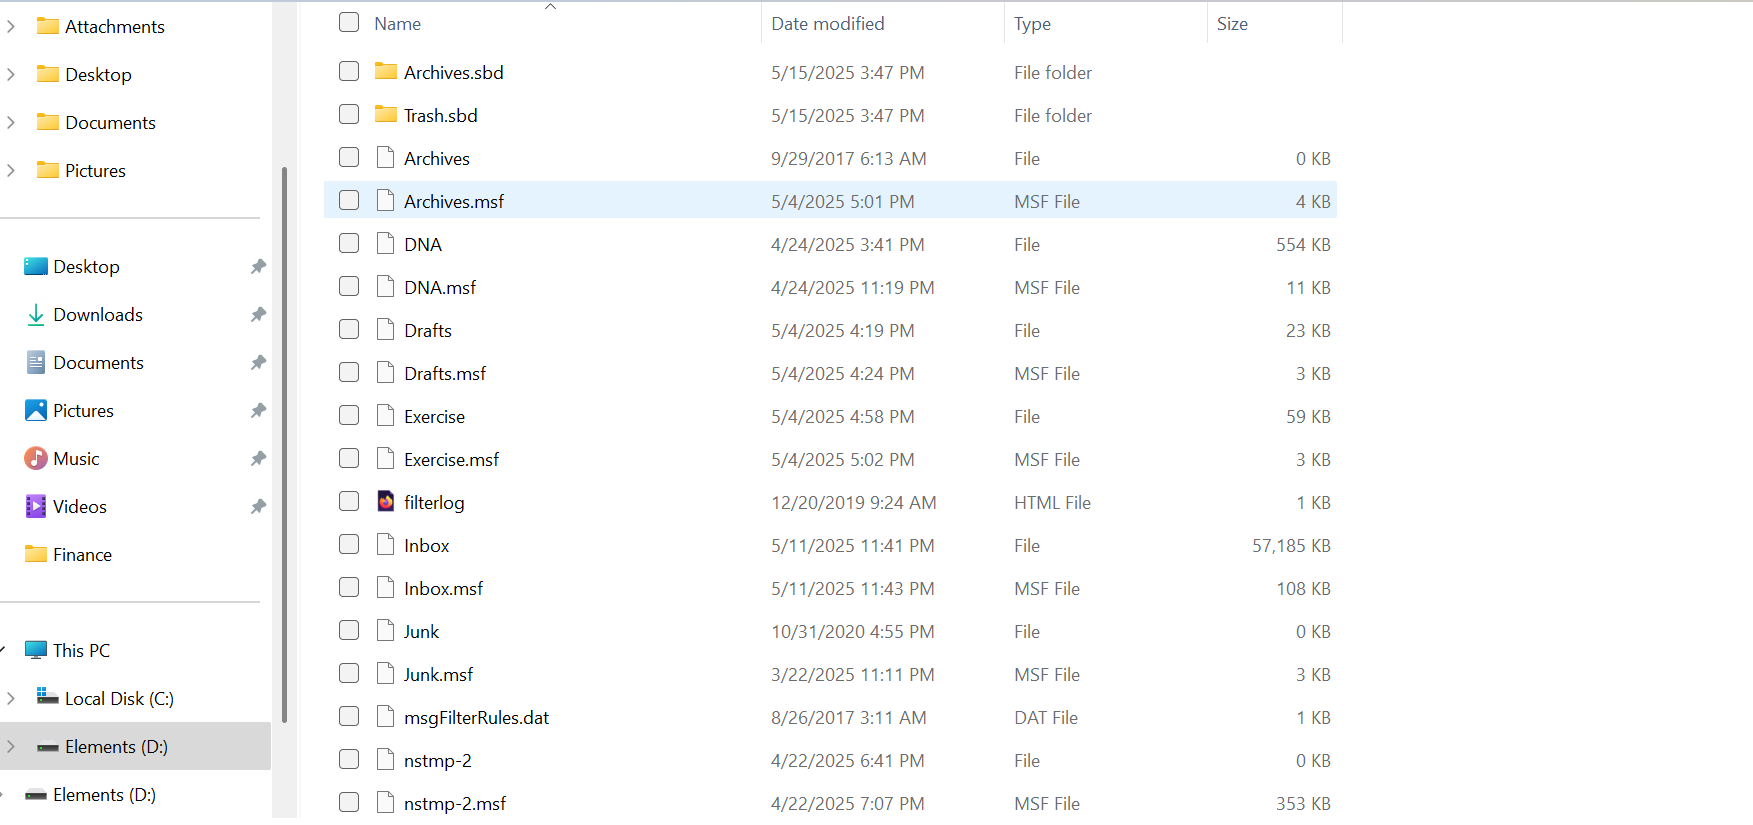The width and height of the screenshot is (1753, 825).
Task: Open the Finance folder in sidebar
Action: tap(82, 554)
